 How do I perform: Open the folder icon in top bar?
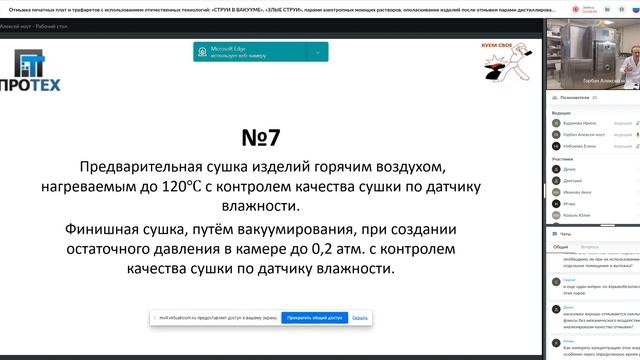point(607,9)
